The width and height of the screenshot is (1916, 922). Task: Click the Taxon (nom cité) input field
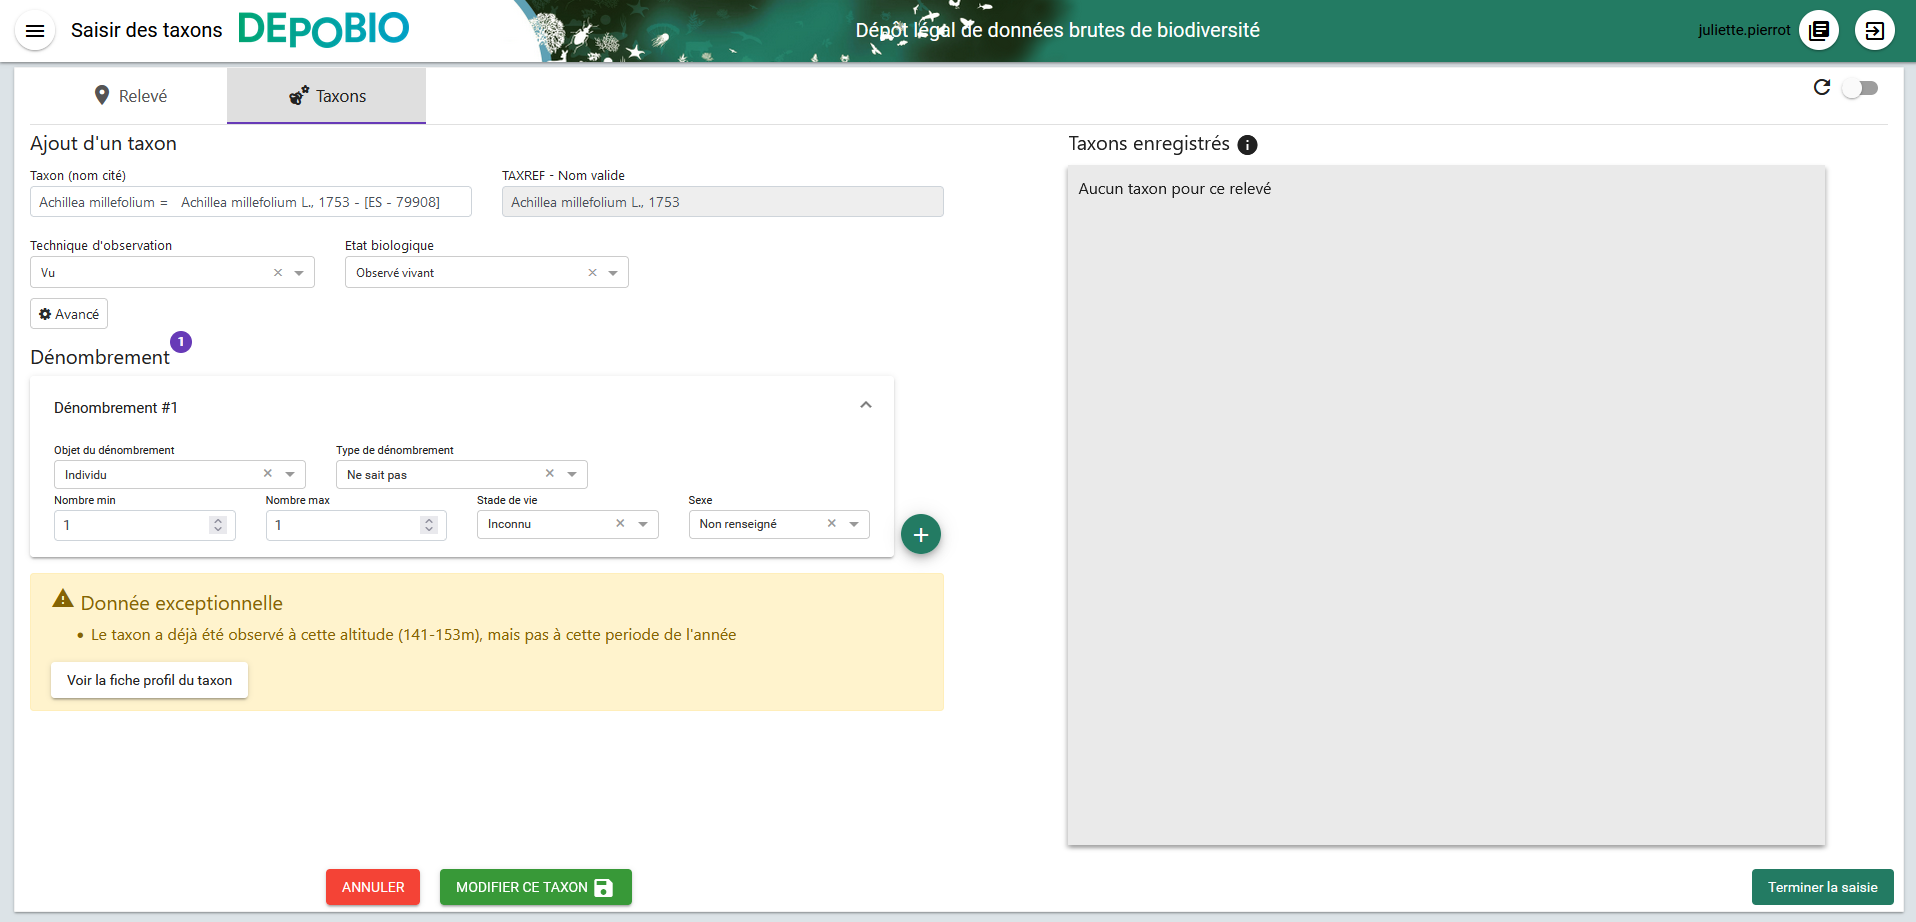pos(251,202)
